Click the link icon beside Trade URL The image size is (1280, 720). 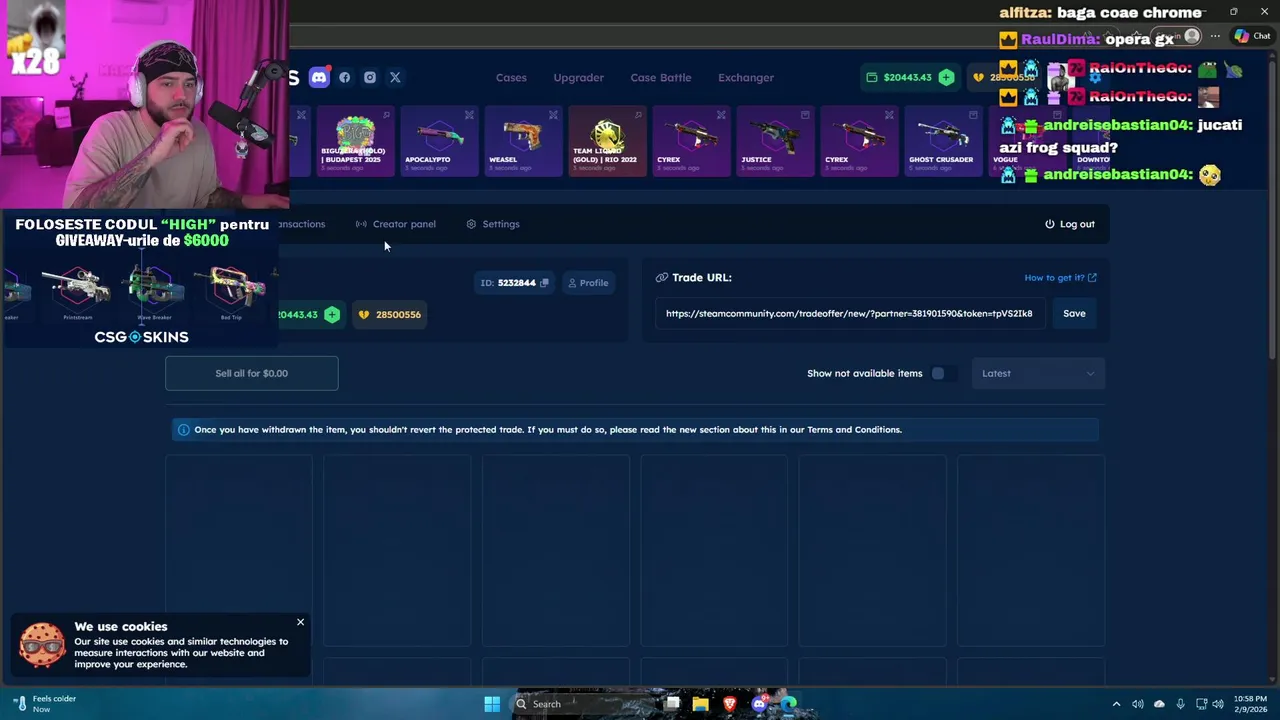pos(661,277)
